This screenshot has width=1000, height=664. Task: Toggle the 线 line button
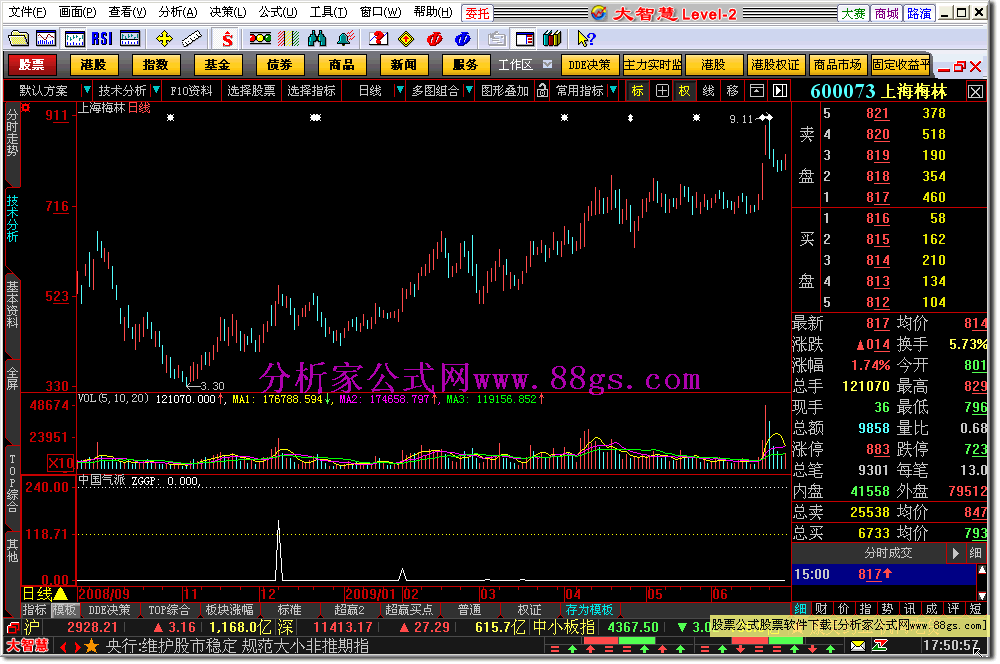click(709, 91)
